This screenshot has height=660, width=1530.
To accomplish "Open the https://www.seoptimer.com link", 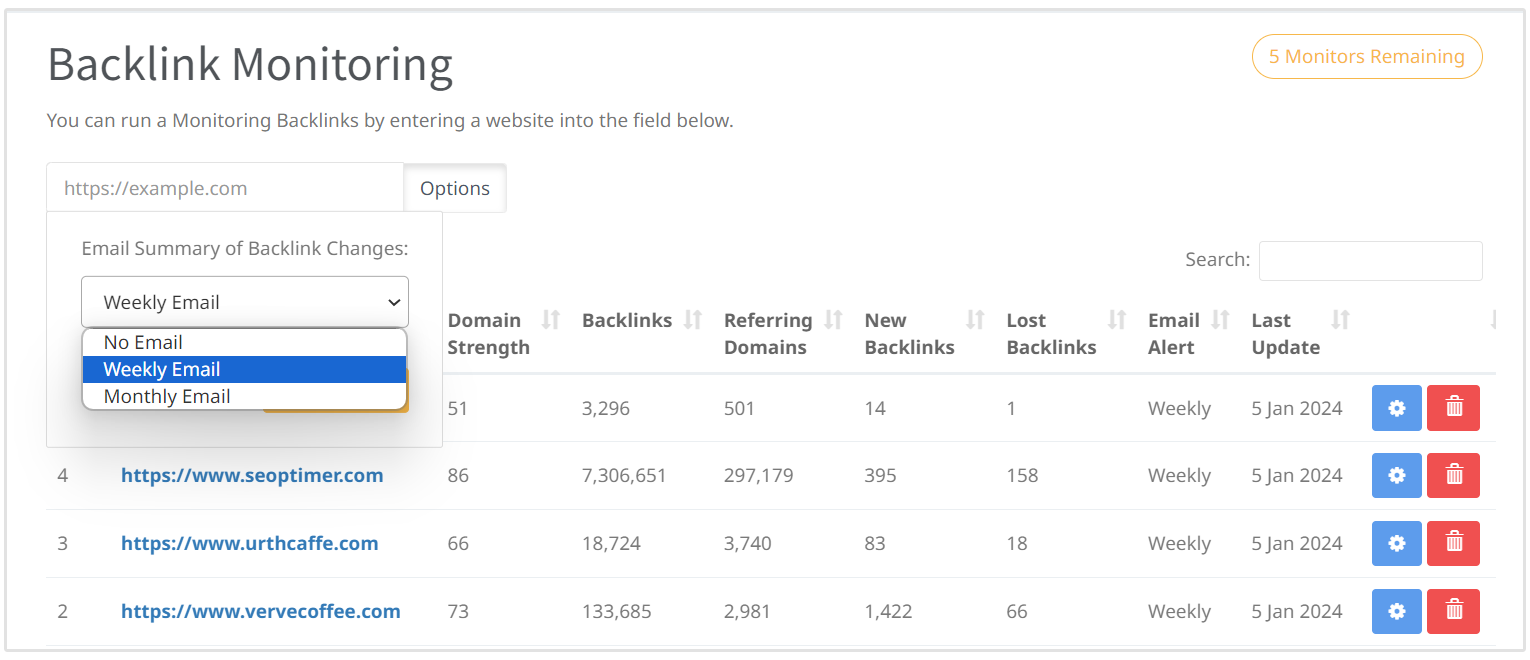I will pyautogui.click(x=252, y=476).
